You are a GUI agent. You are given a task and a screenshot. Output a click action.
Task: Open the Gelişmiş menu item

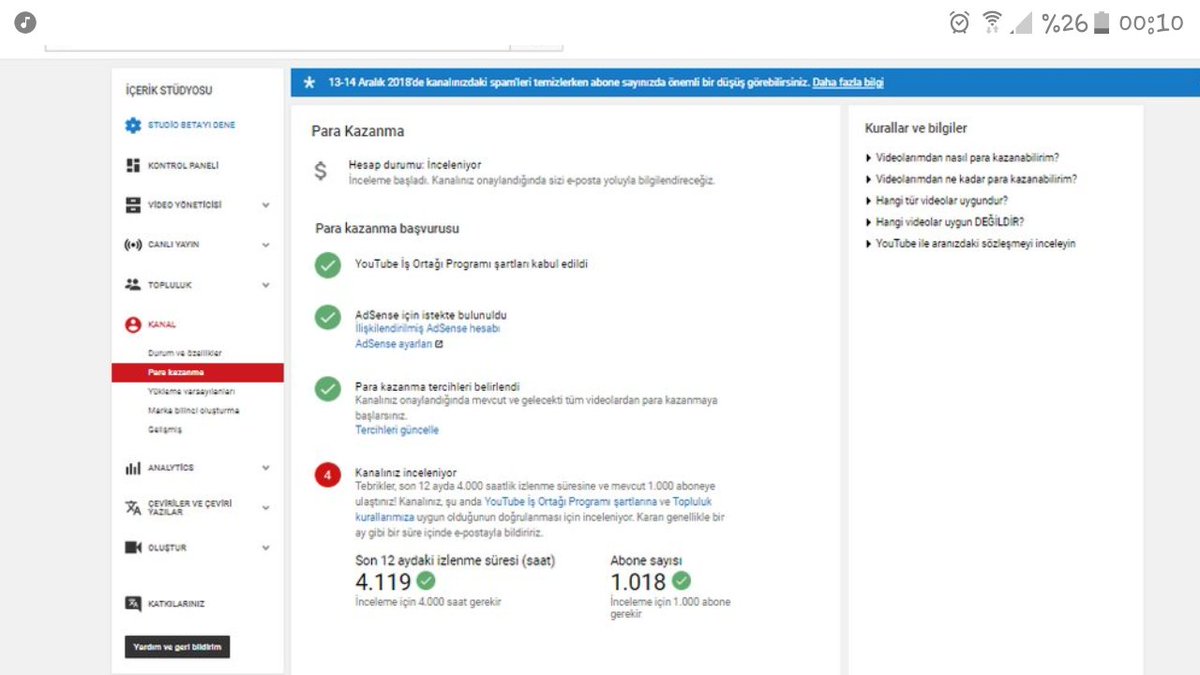164,429
